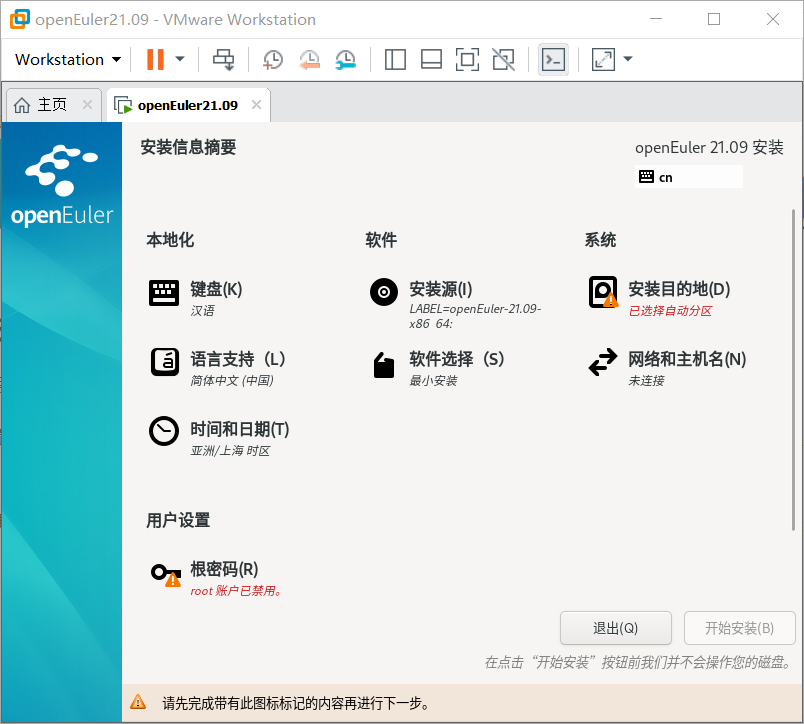Revert VM to previous snapshot
804x724 pixels.
(309, 59)
